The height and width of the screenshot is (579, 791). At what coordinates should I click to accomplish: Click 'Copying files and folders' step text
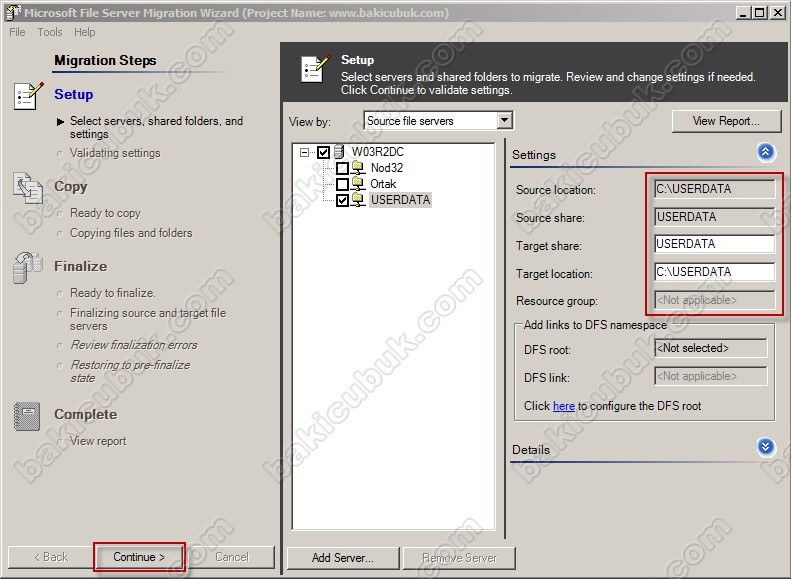[131, 233]
